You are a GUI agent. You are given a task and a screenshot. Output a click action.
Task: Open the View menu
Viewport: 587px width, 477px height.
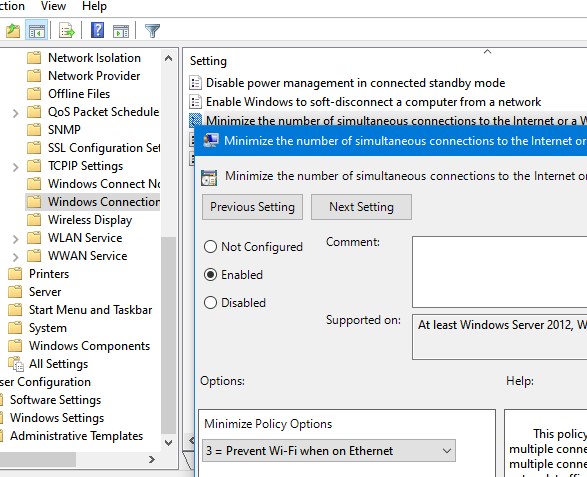(x=53, y=6)
